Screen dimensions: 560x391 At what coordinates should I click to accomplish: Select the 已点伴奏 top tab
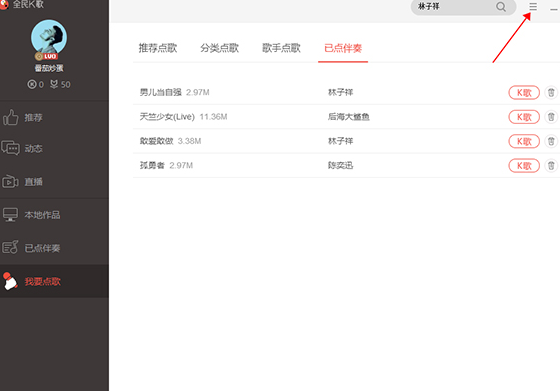tap(343, 48)
